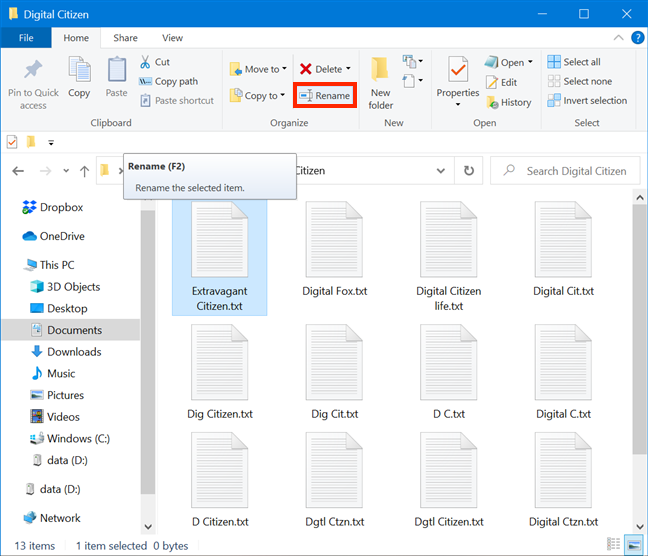Select This PC in navigation pane

coord(50,265)
